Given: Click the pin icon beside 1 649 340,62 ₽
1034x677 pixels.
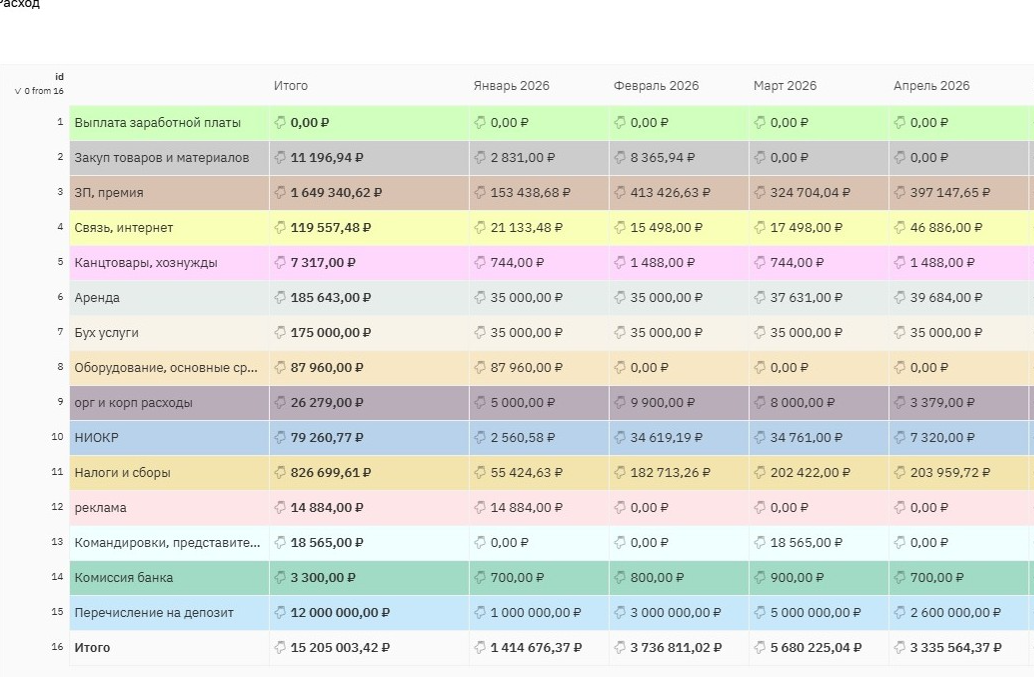Looking at the screenshot, I should click(280, 192).
